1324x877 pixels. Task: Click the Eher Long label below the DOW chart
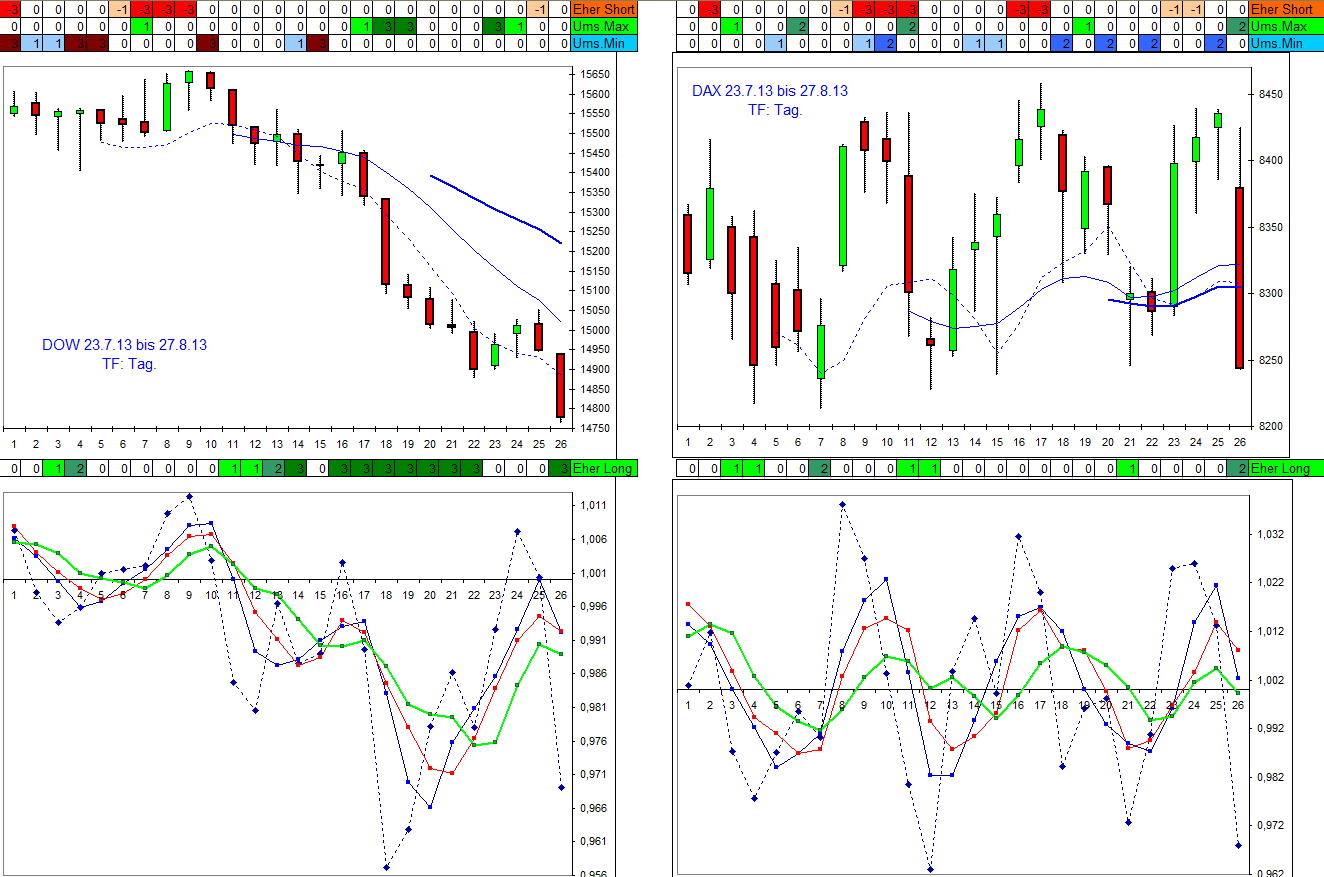pos(603,468)
